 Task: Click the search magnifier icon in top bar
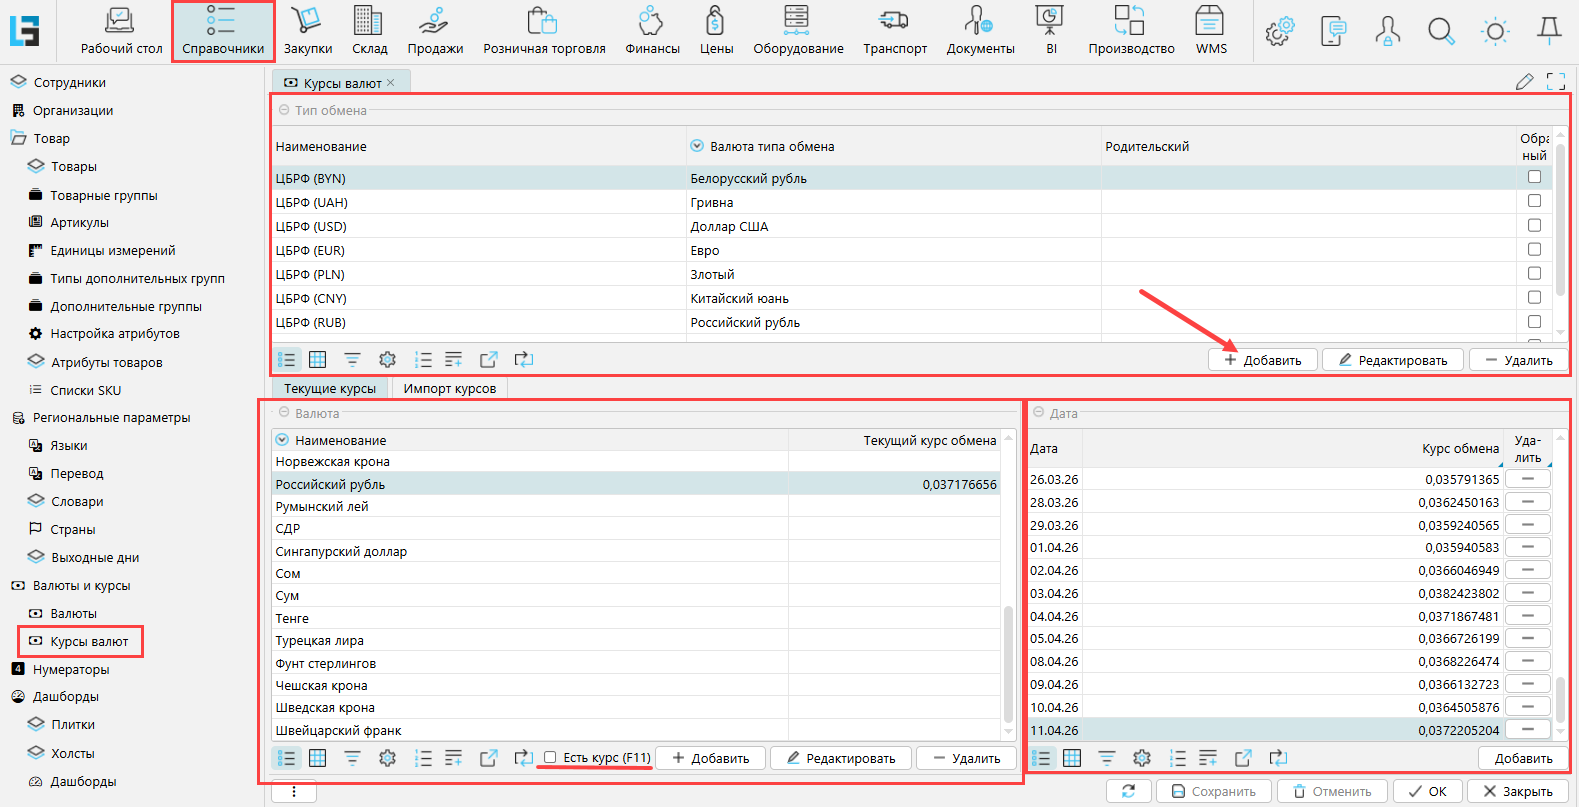[1440, 32]
